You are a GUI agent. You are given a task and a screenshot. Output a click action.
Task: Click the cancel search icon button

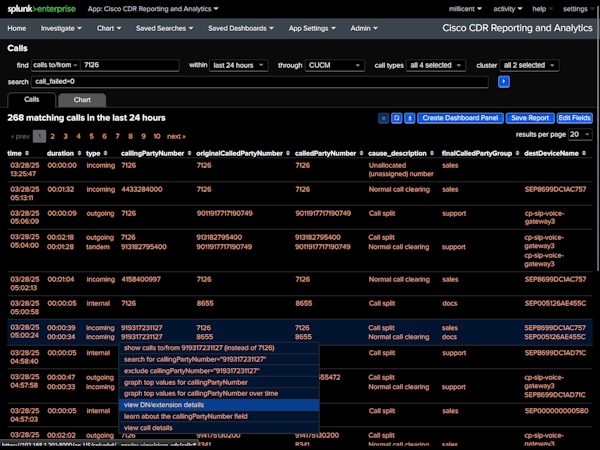point(383,118)
